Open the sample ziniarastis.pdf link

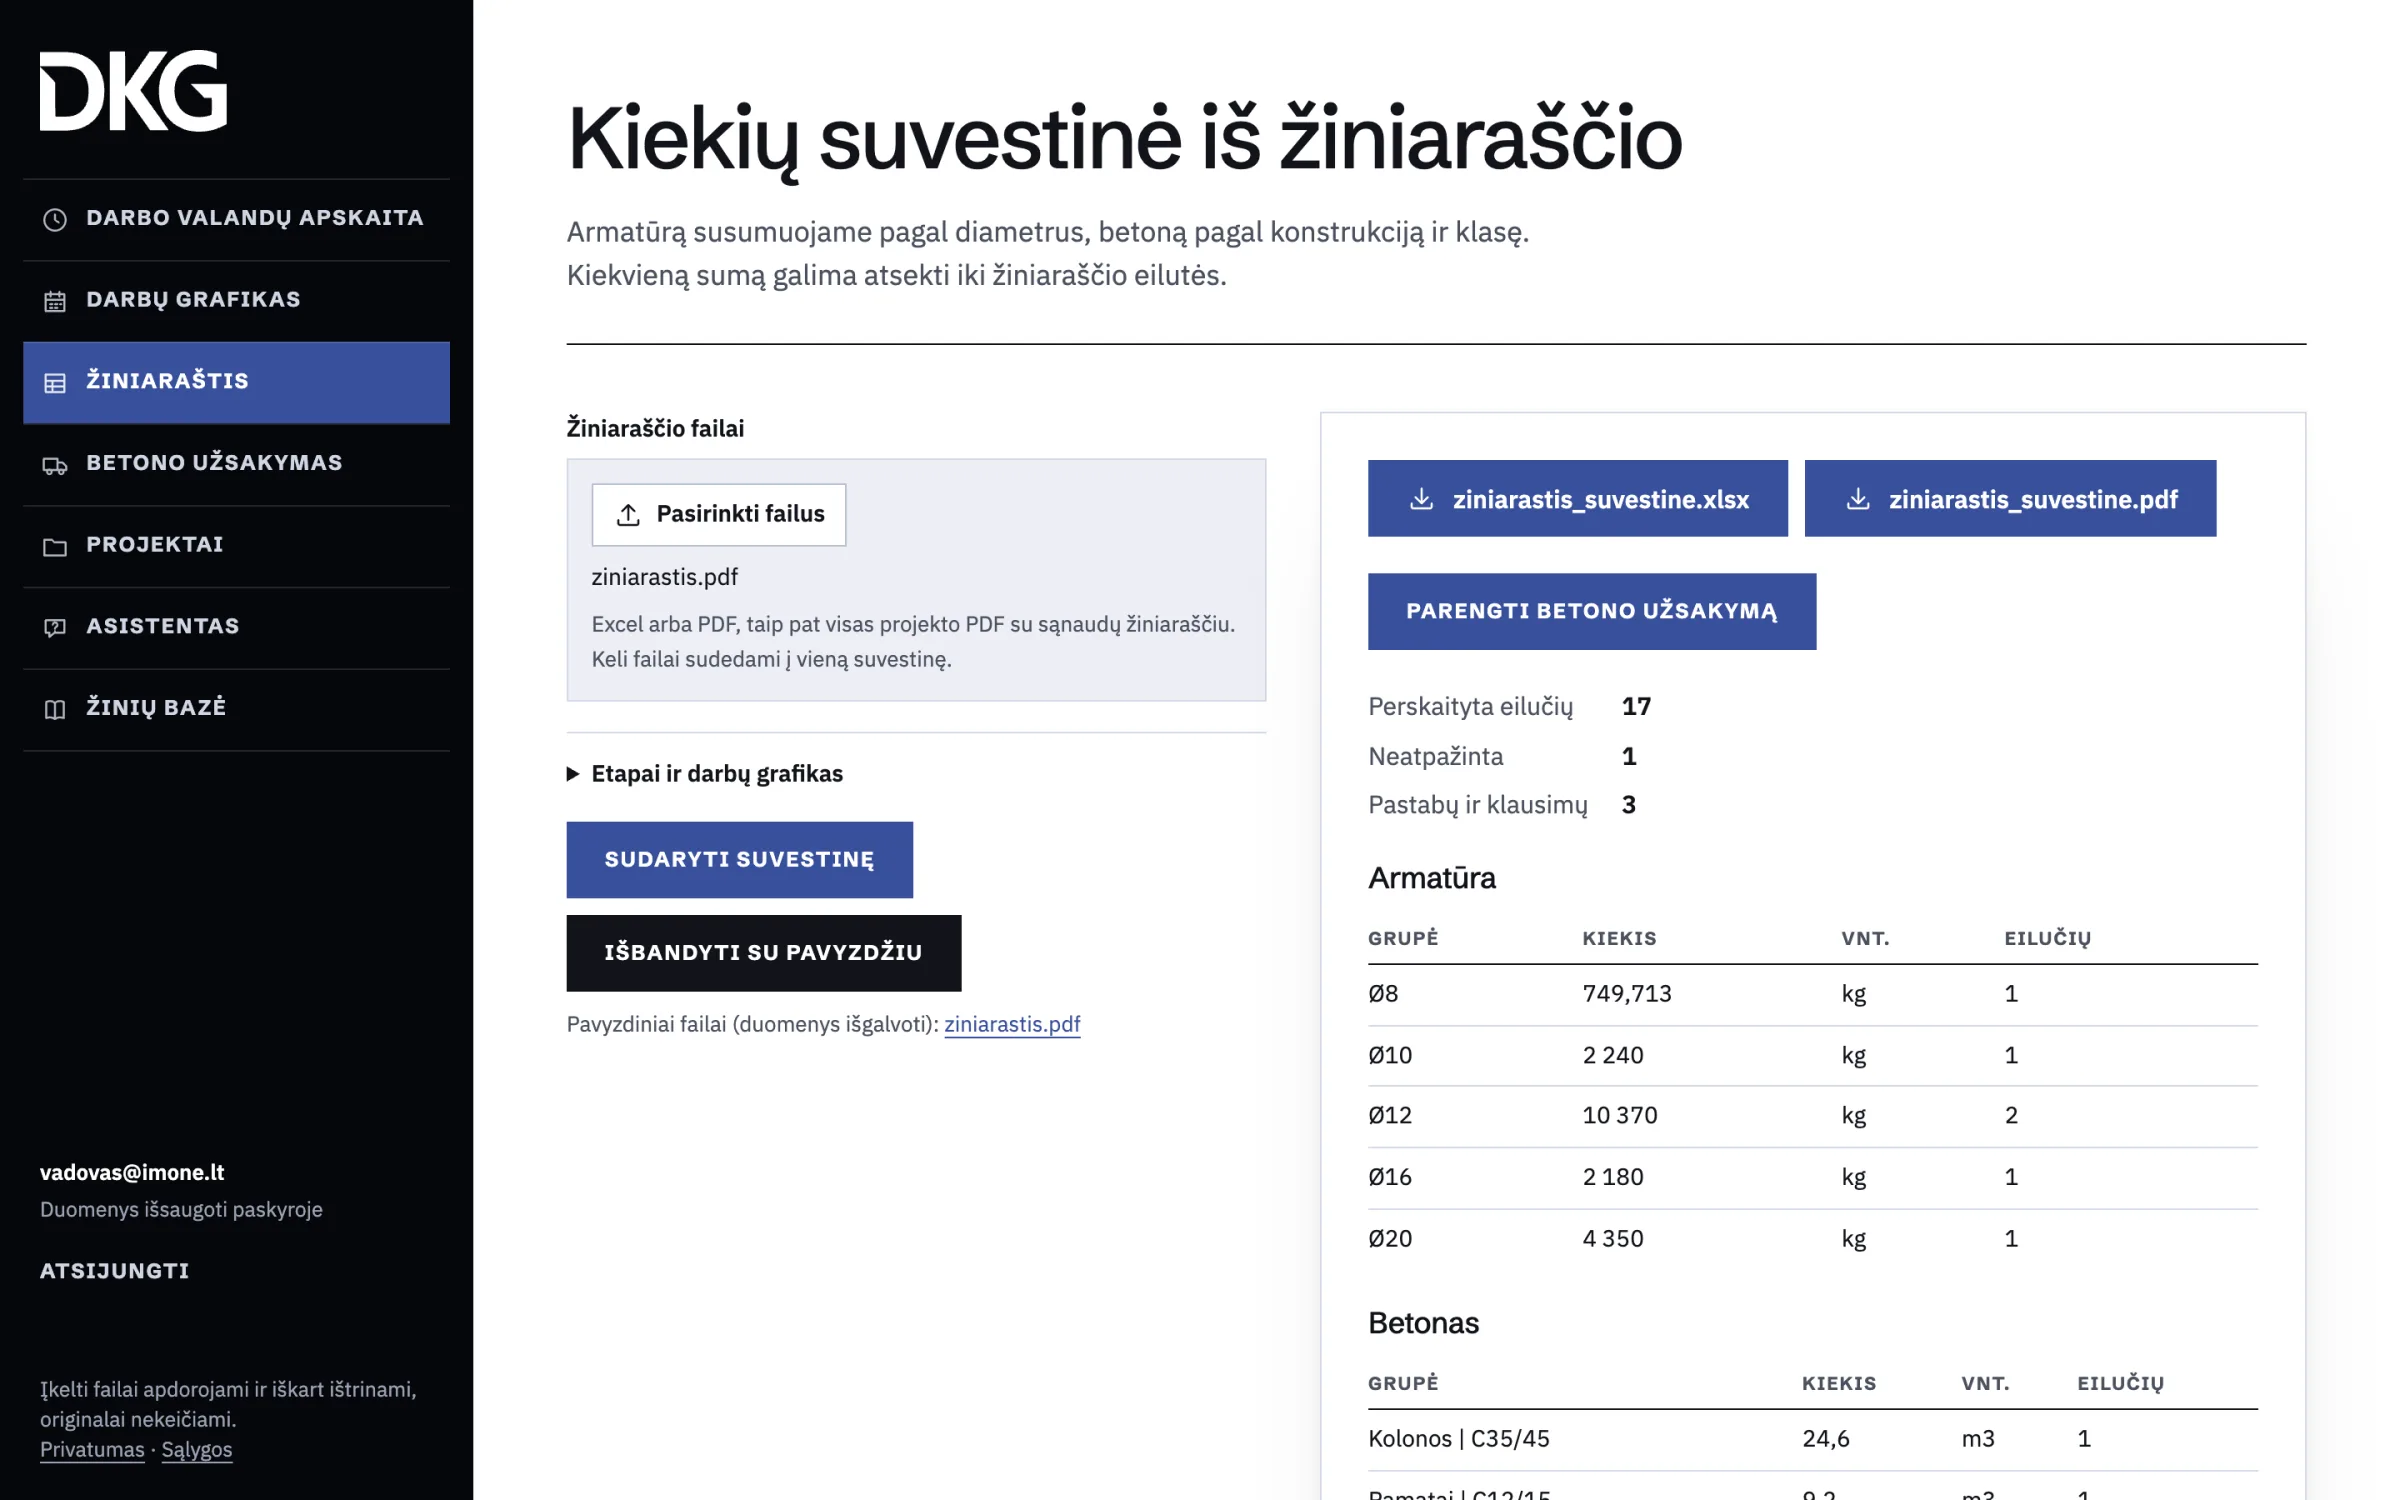click(1012, 1024)
